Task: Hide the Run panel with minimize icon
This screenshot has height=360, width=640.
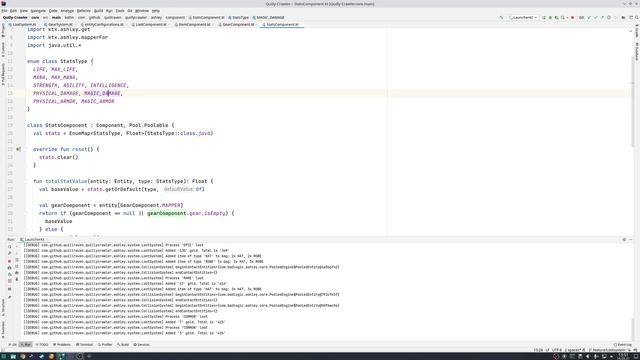Action: tap(631, 240)
